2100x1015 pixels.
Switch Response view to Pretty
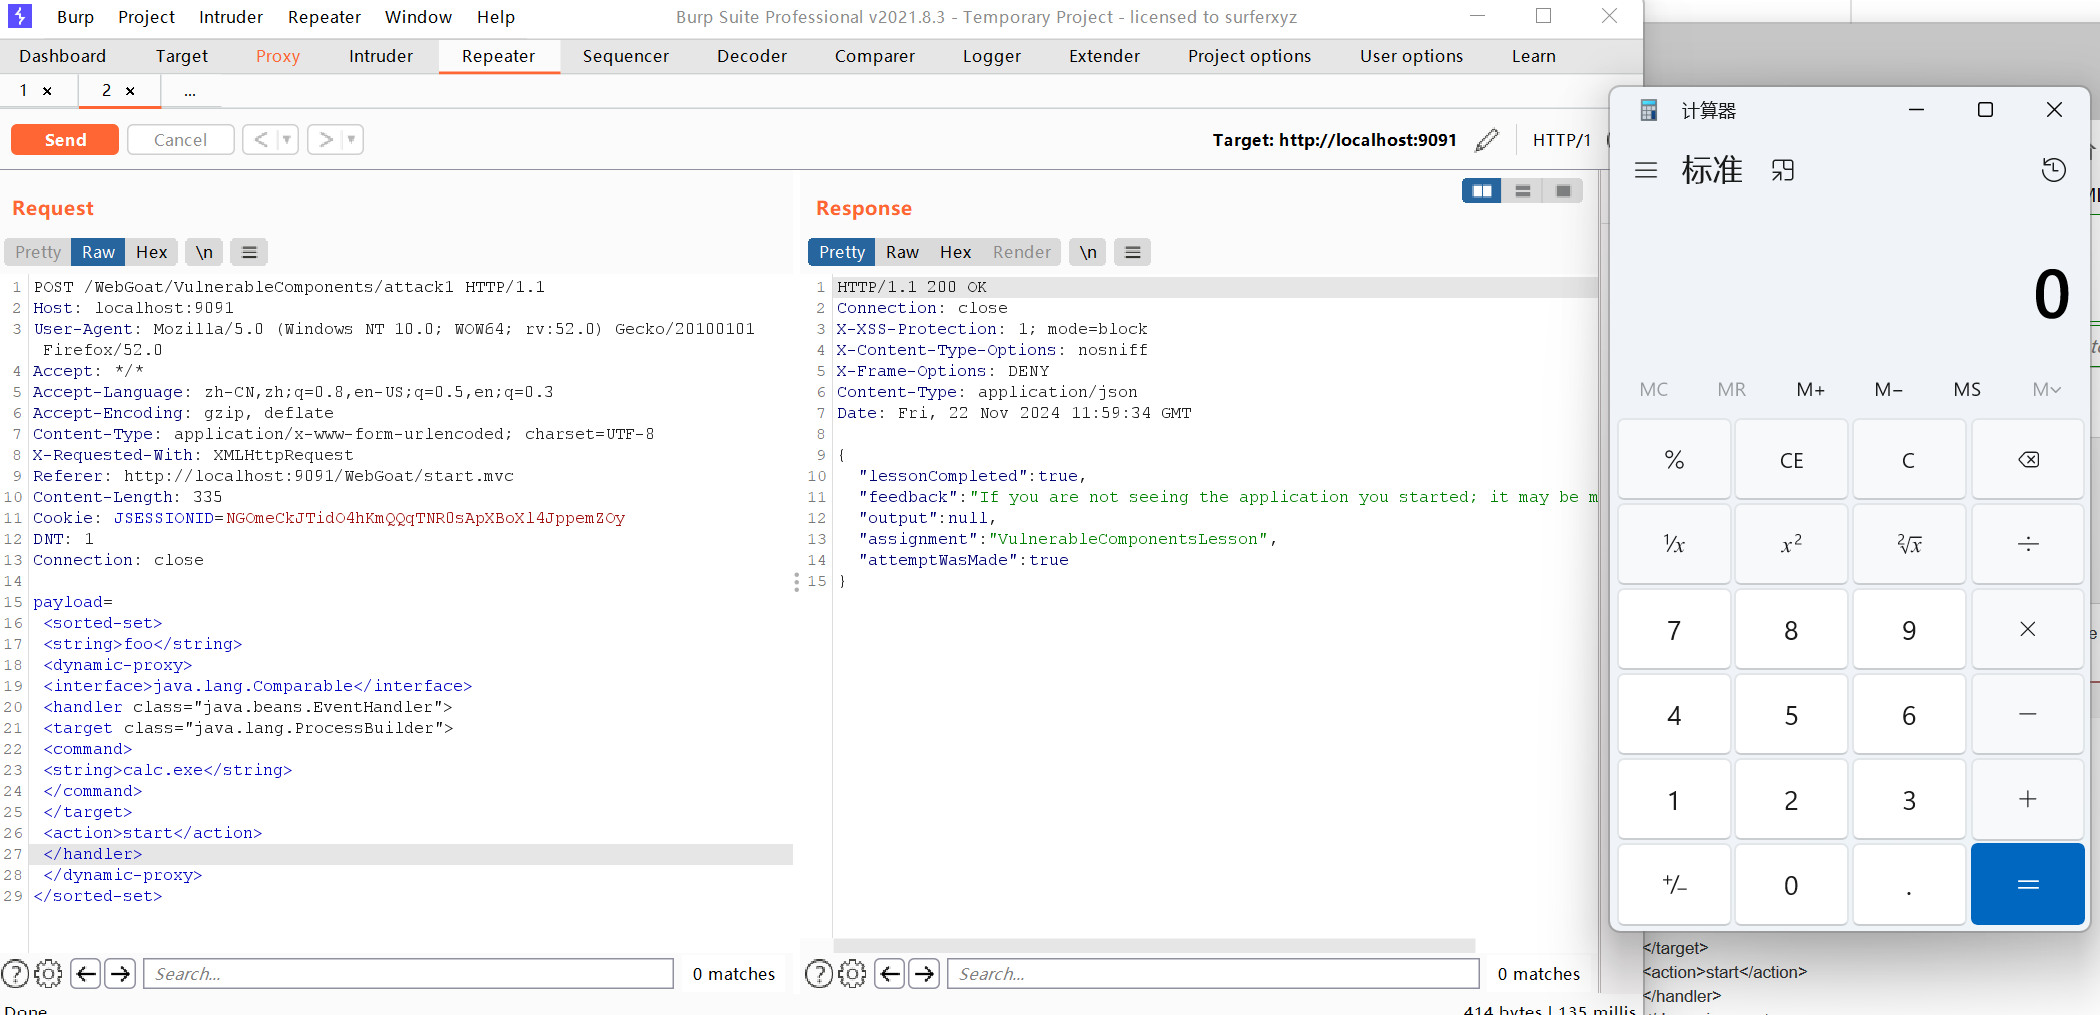coord(842,252)
